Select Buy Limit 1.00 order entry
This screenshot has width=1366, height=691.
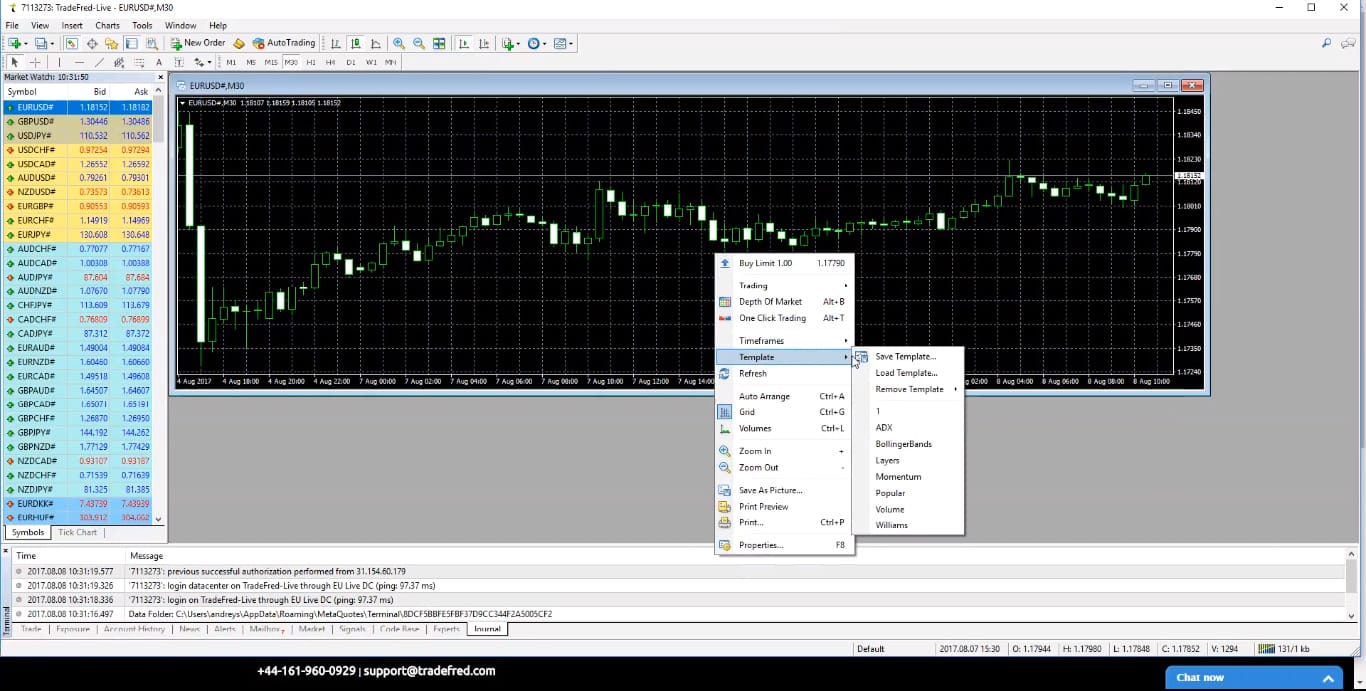pos(783,263)
